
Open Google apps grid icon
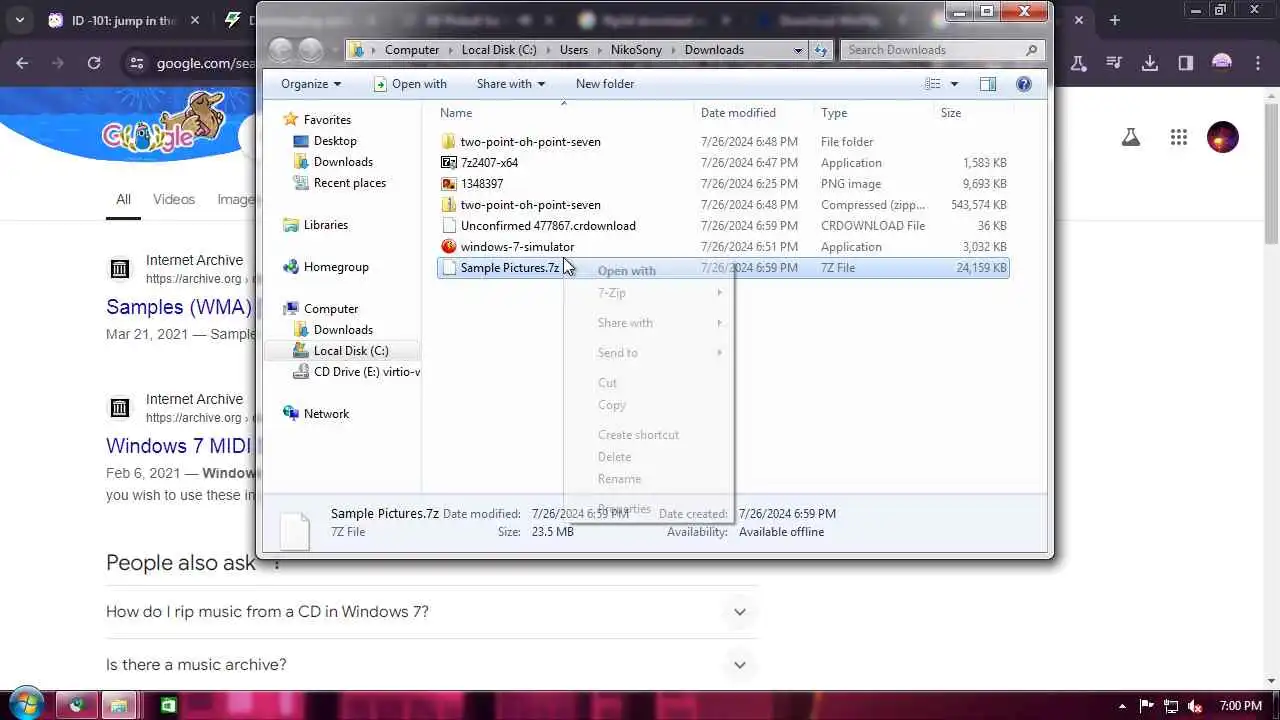(1178, 138)
